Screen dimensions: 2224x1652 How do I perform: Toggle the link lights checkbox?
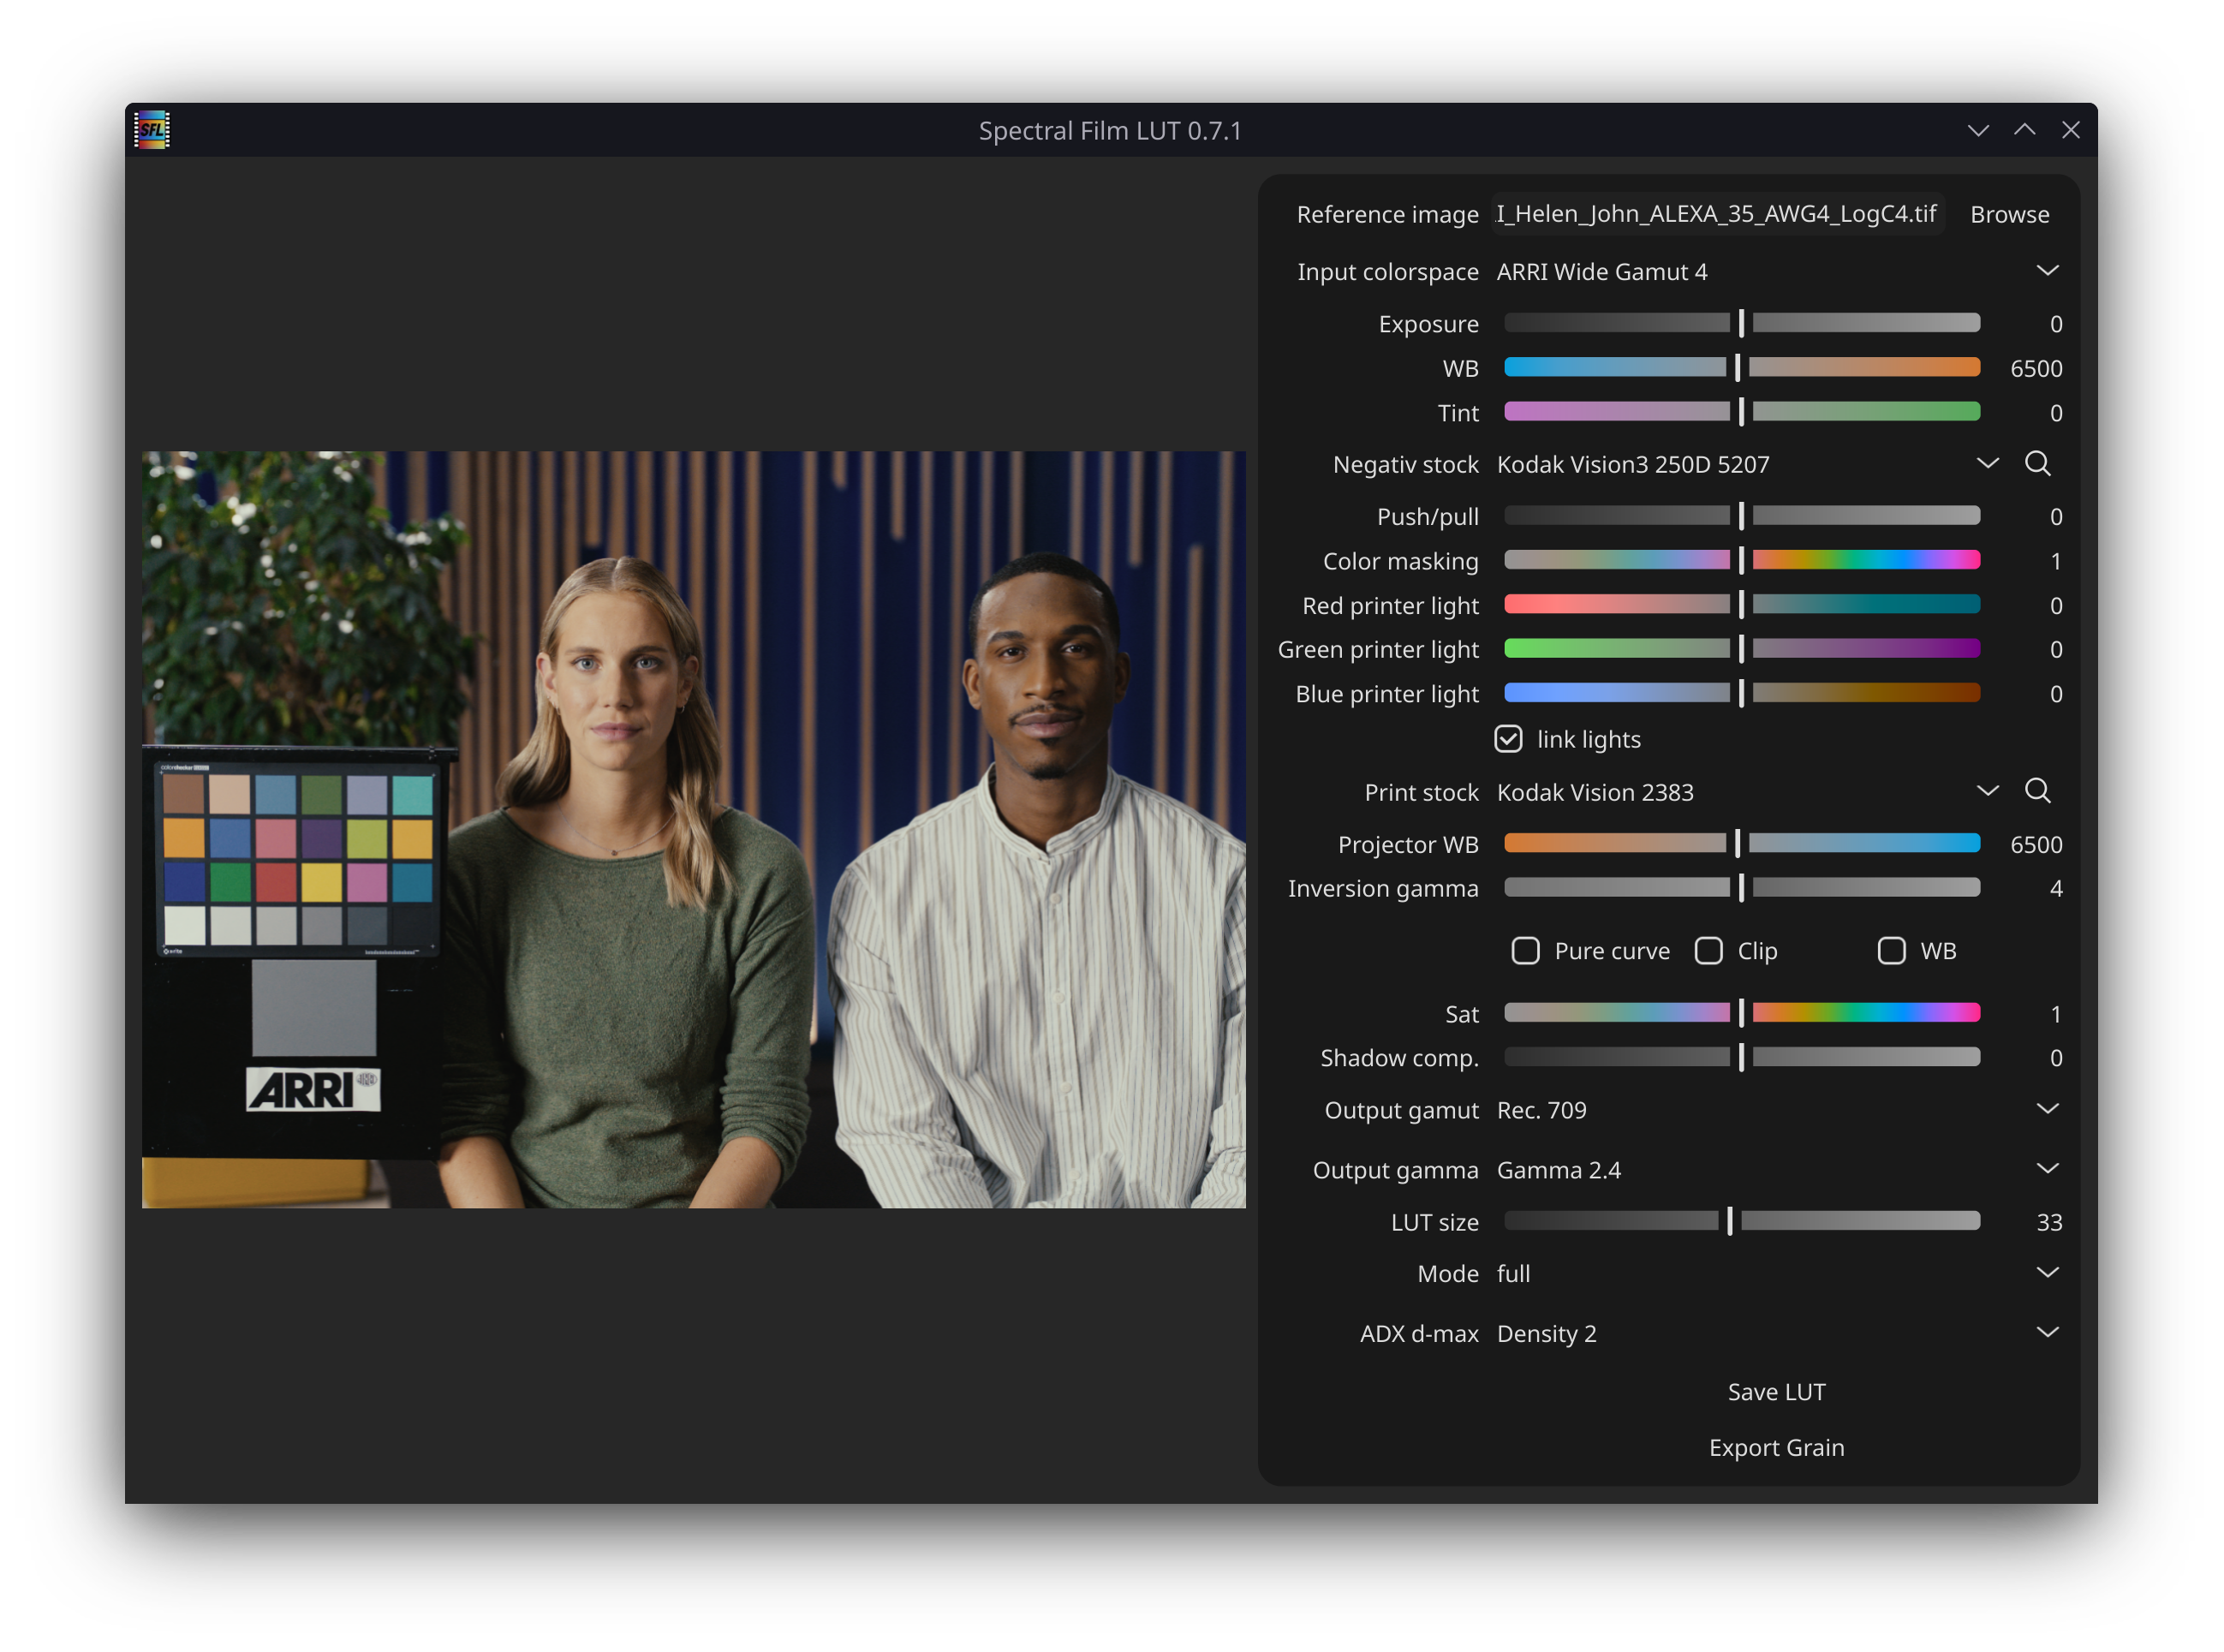(1508, 739)
